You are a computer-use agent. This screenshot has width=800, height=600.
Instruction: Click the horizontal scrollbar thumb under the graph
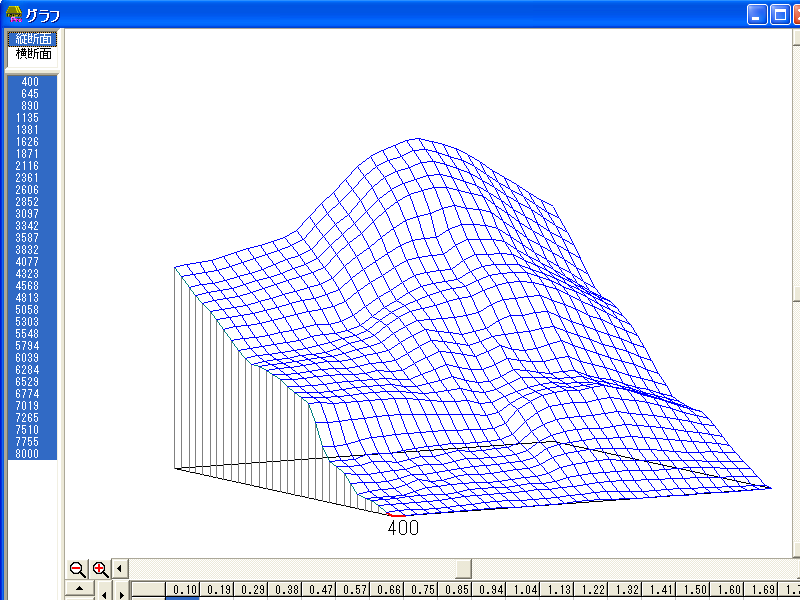click(x=463, y=568)
